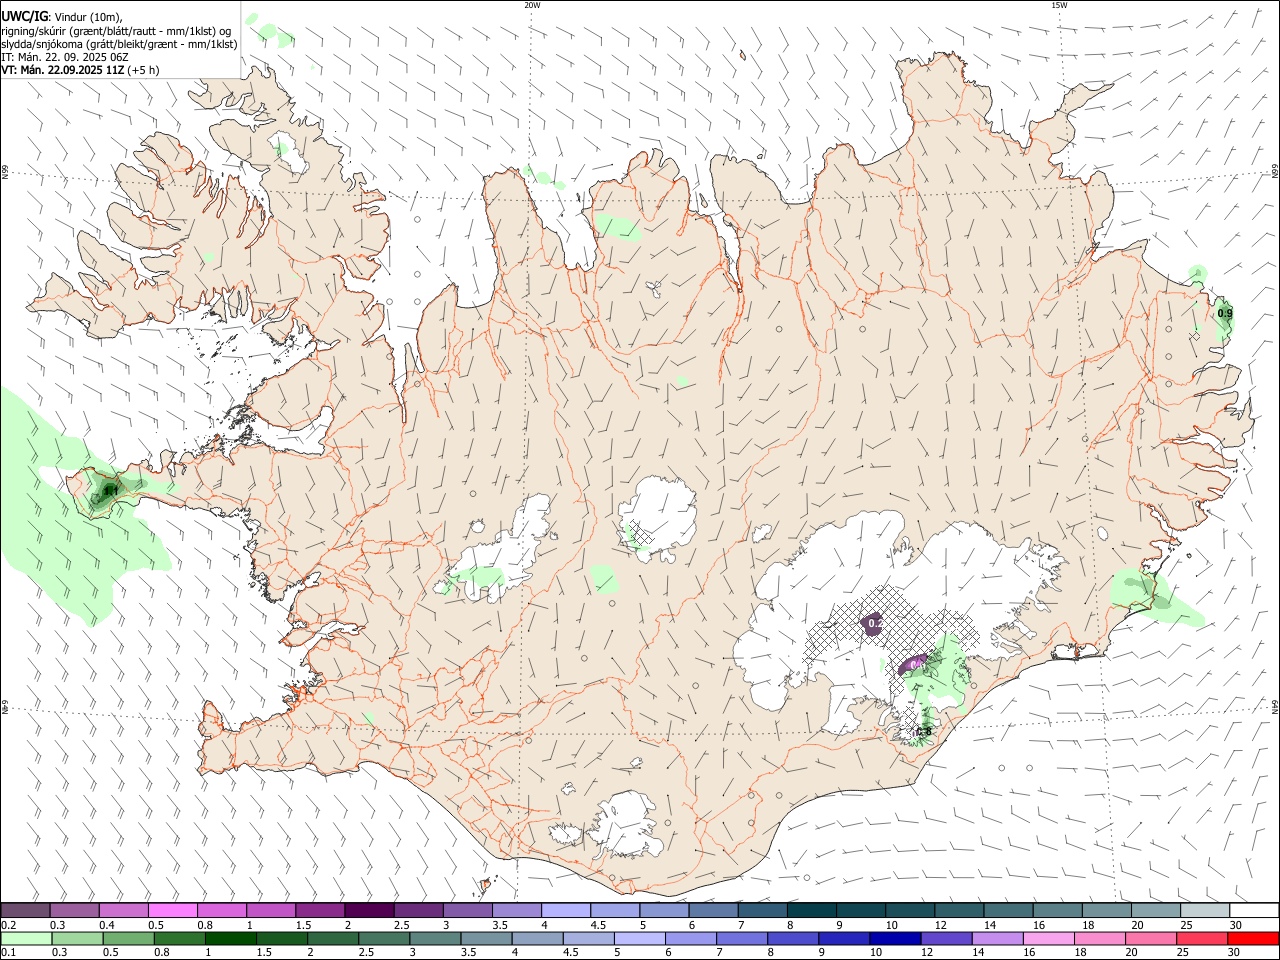Select the 25 pink-red swatch in lower legend row
The width and height of the screenshot is (1280, 960).
(x=1202, y=938)
